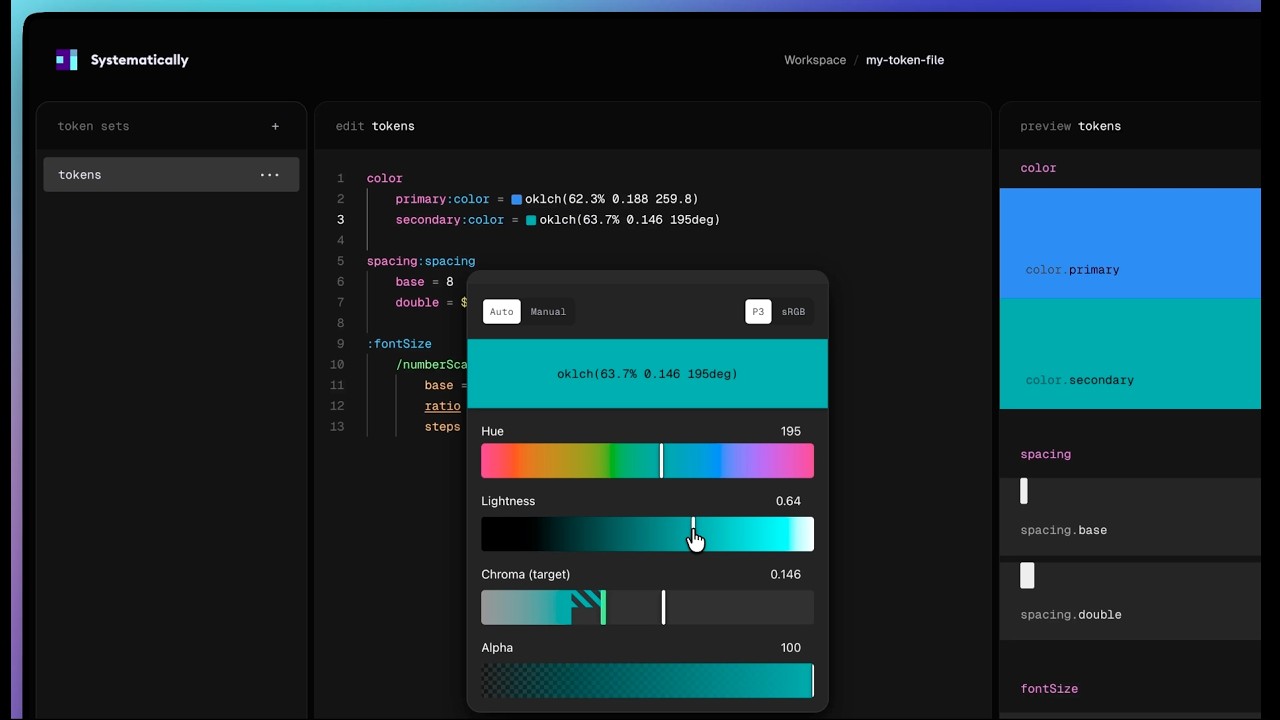The image size is (1280, 720).
Task: Switch chroma mode to Manual
Action: tap(548, 312)
